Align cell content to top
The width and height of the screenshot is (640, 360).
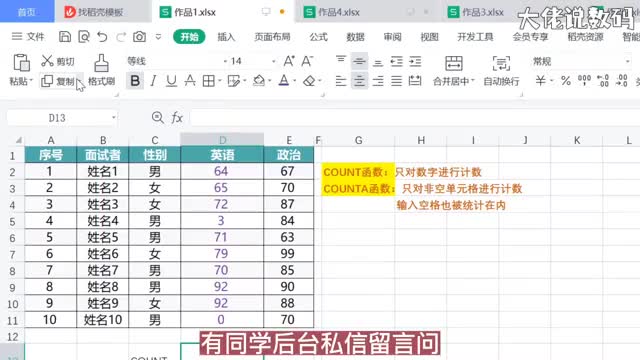341,60
